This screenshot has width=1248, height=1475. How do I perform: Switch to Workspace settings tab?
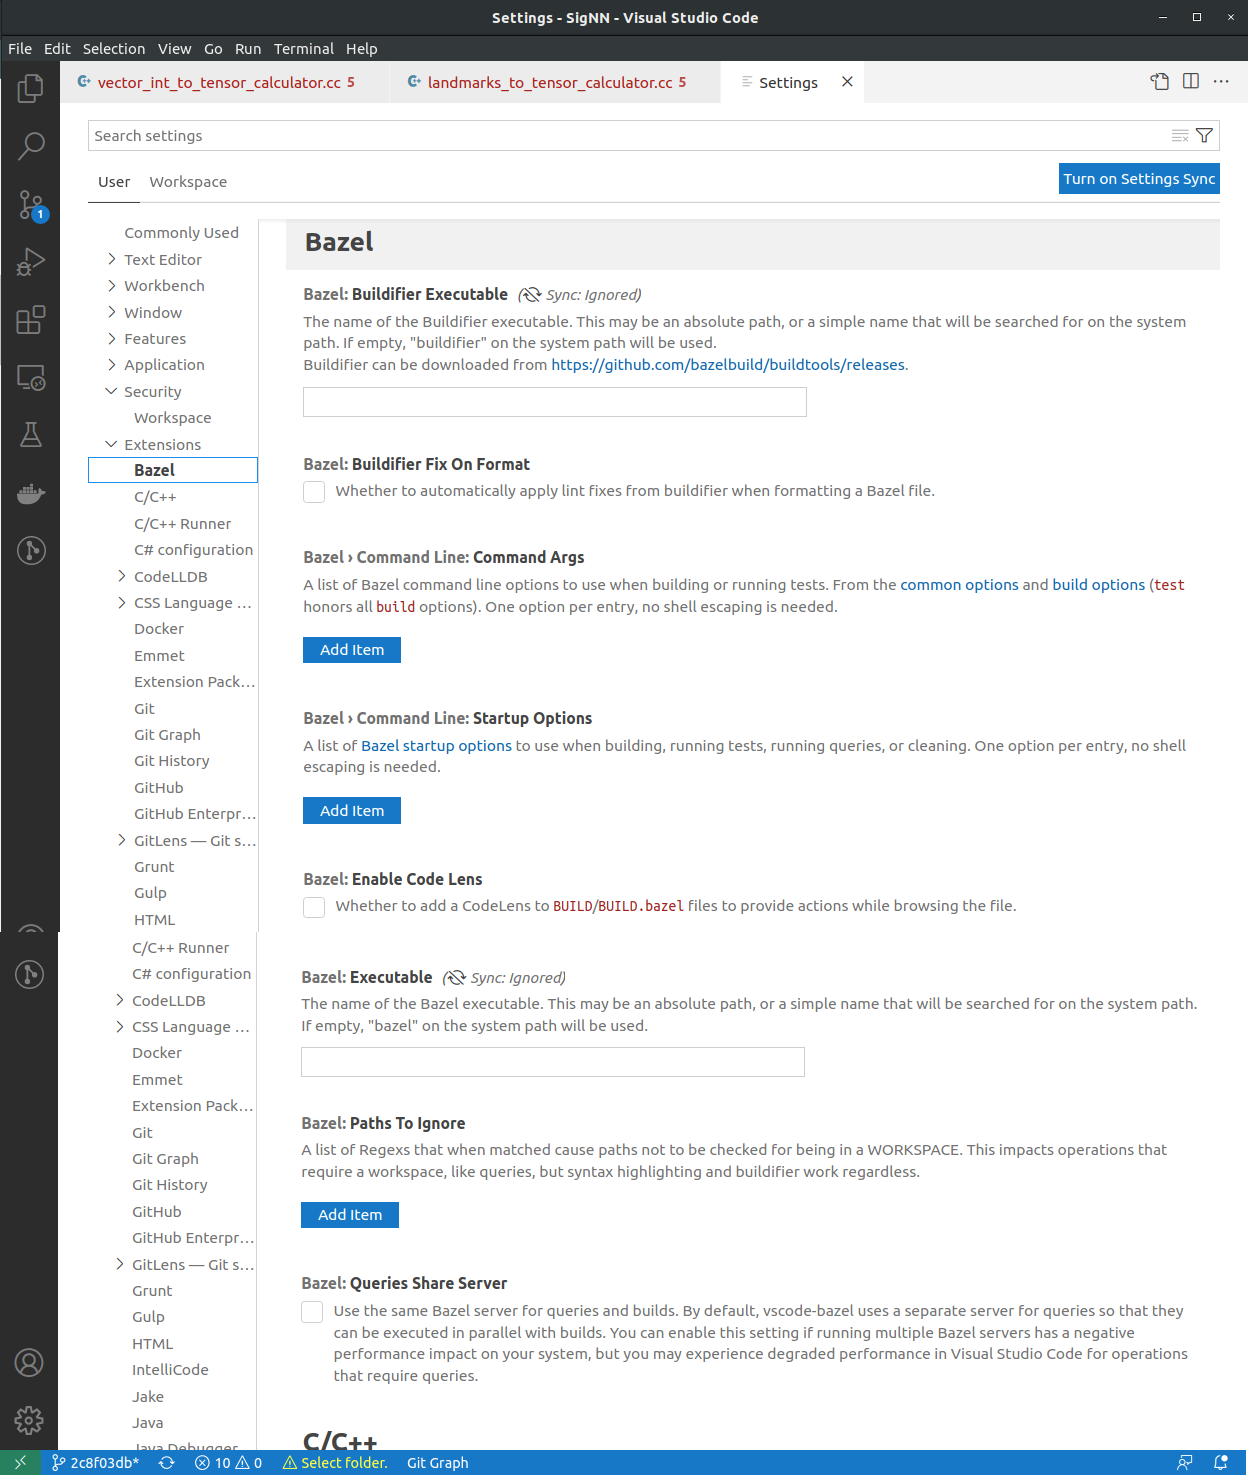188,182
